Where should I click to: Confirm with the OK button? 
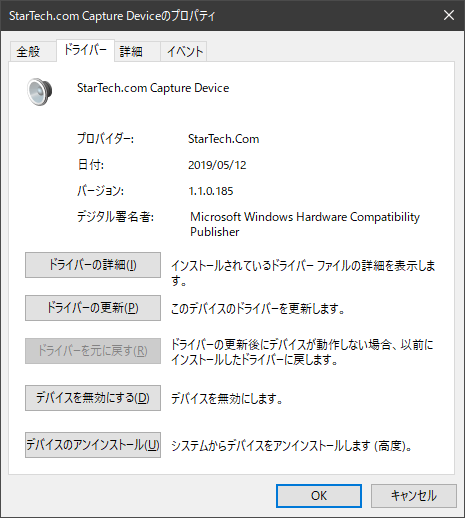319,496
